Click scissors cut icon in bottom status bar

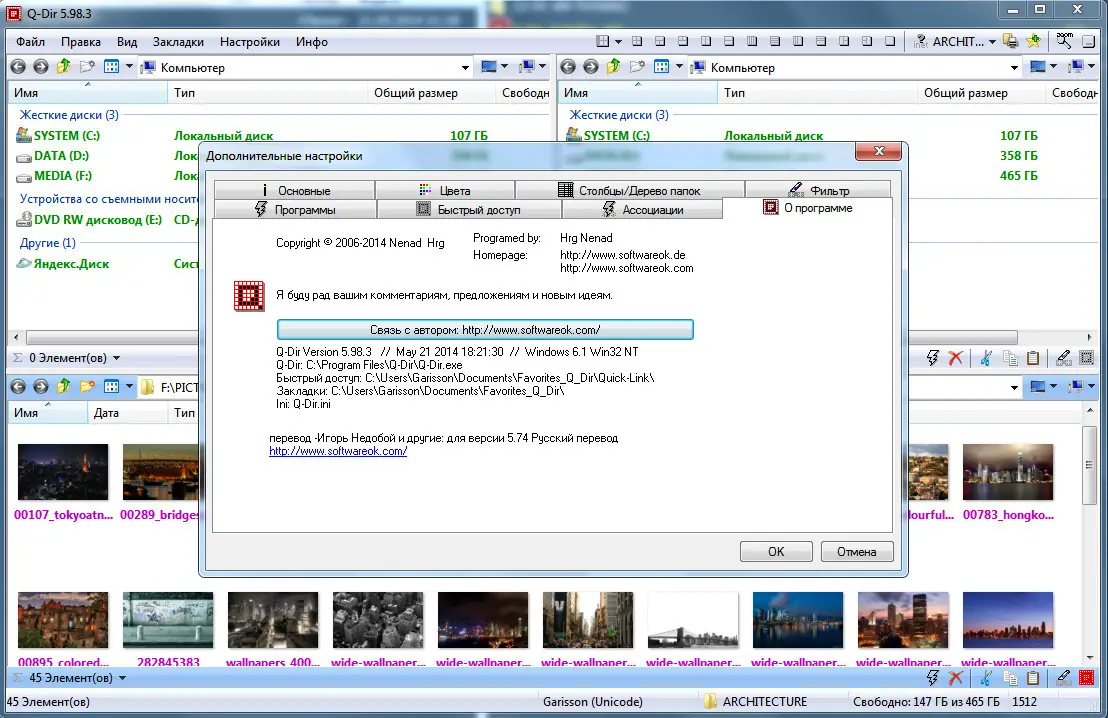(x=986, y=678)
